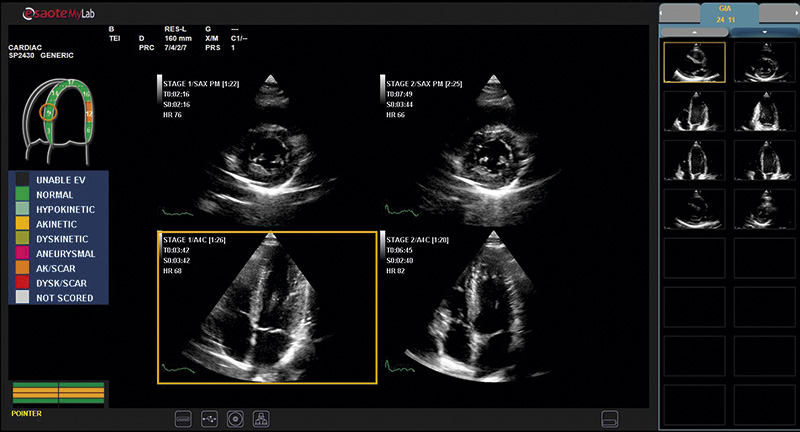Image resolution: width=800 pixels, height=432 pixels.
Task: Select segment 17 at the heart diagram apex
Action: (70, 82)
